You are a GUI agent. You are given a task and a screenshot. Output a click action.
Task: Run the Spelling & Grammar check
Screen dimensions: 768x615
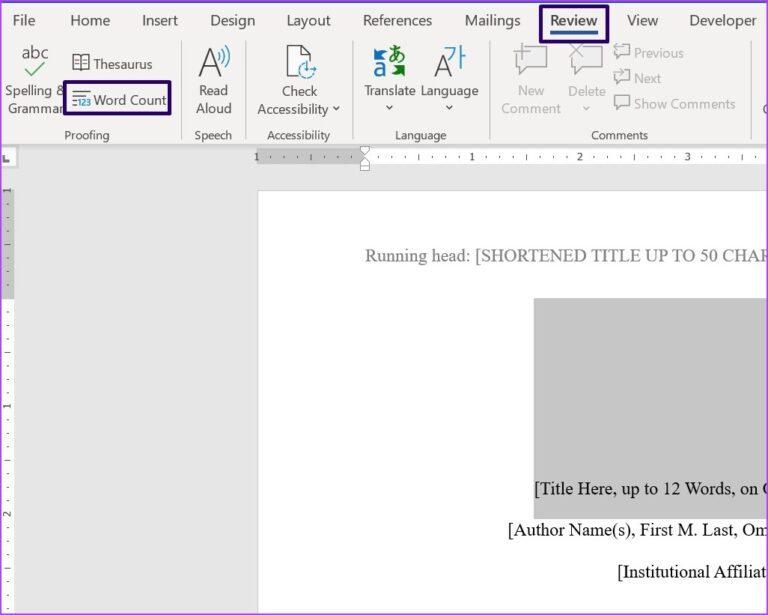pyautogui.click(x=33, y=79)
